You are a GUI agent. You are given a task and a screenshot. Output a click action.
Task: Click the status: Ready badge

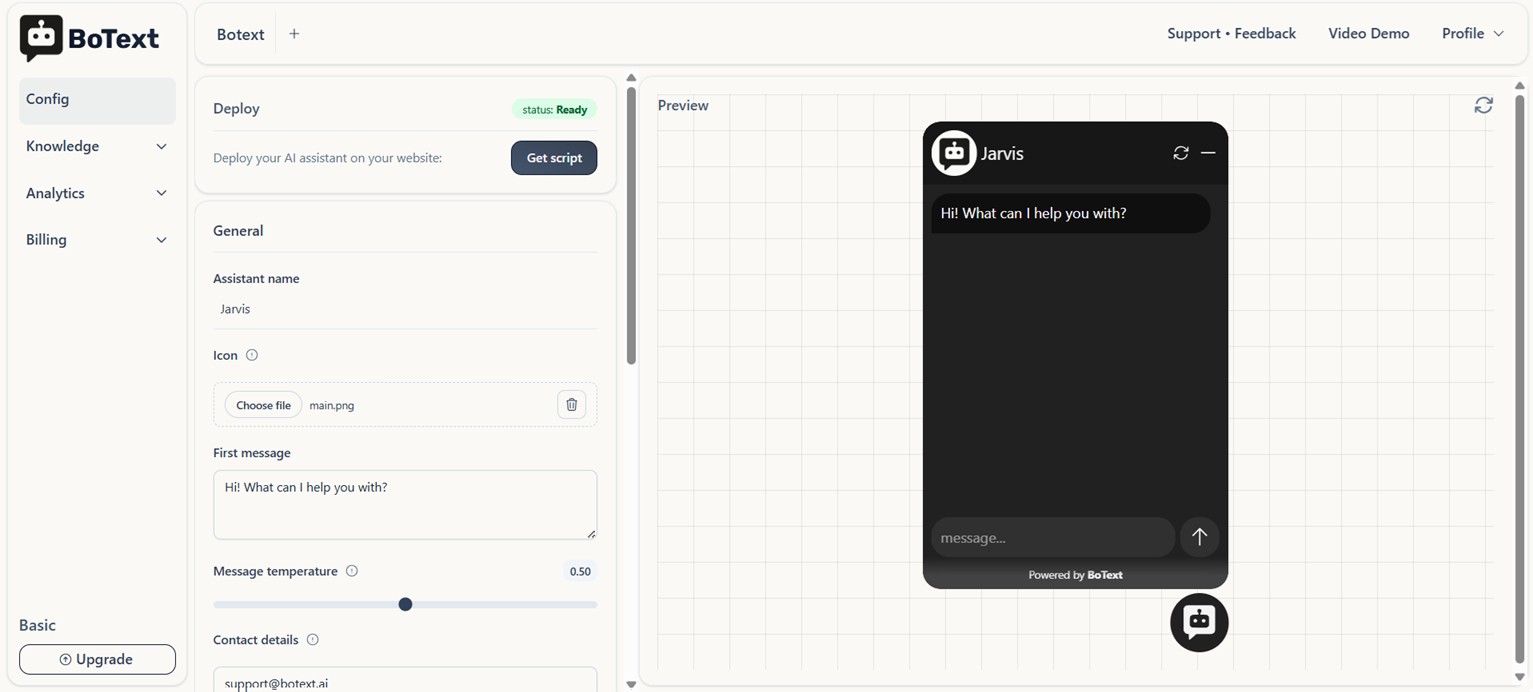click(x=554, y=110)
